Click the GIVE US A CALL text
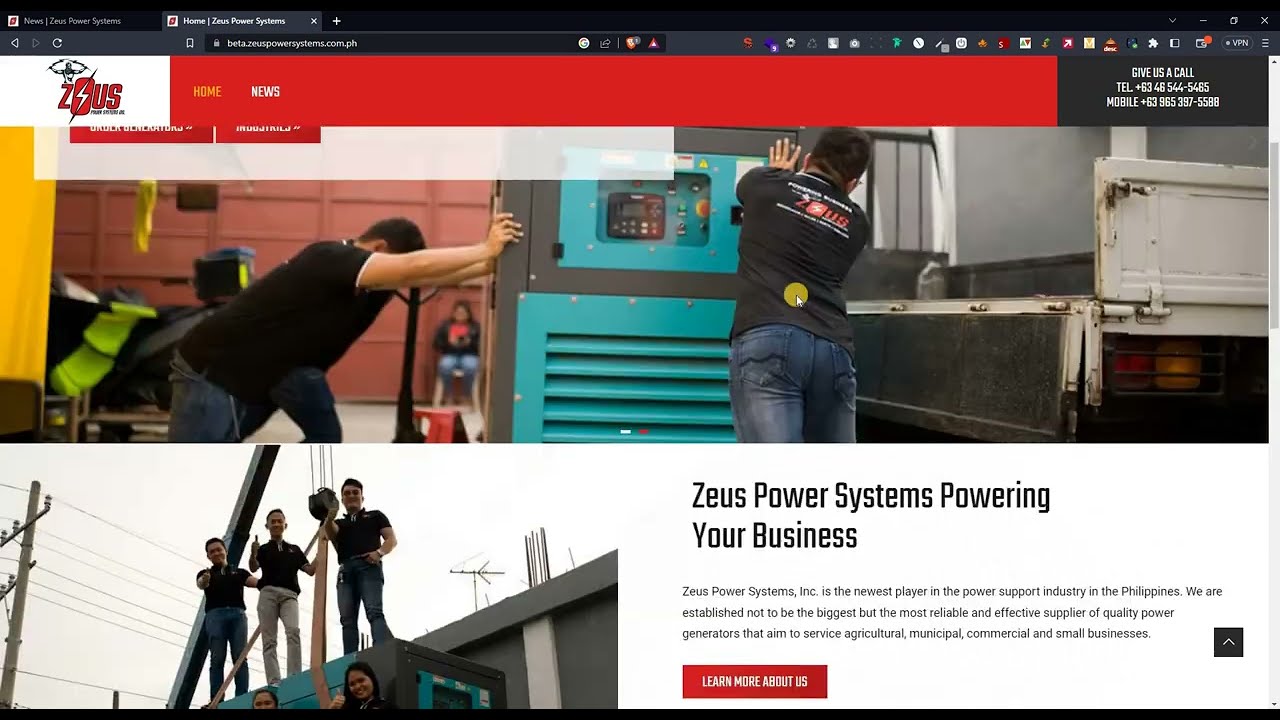The height and width of the screenshot is (720, 1280). [x=1162, y=73]
